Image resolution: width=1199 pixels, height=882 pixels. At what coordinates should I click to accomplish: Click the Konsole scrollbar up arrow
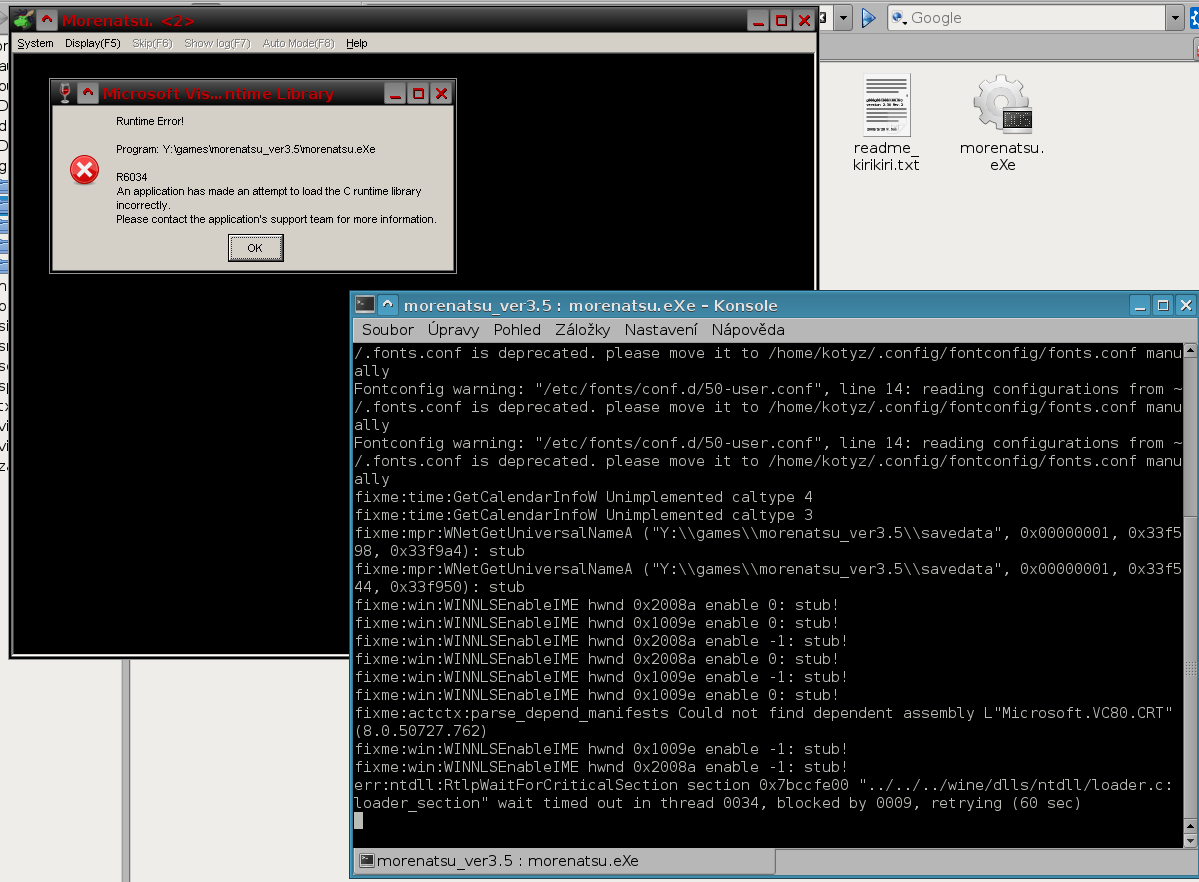[1190, 350]
